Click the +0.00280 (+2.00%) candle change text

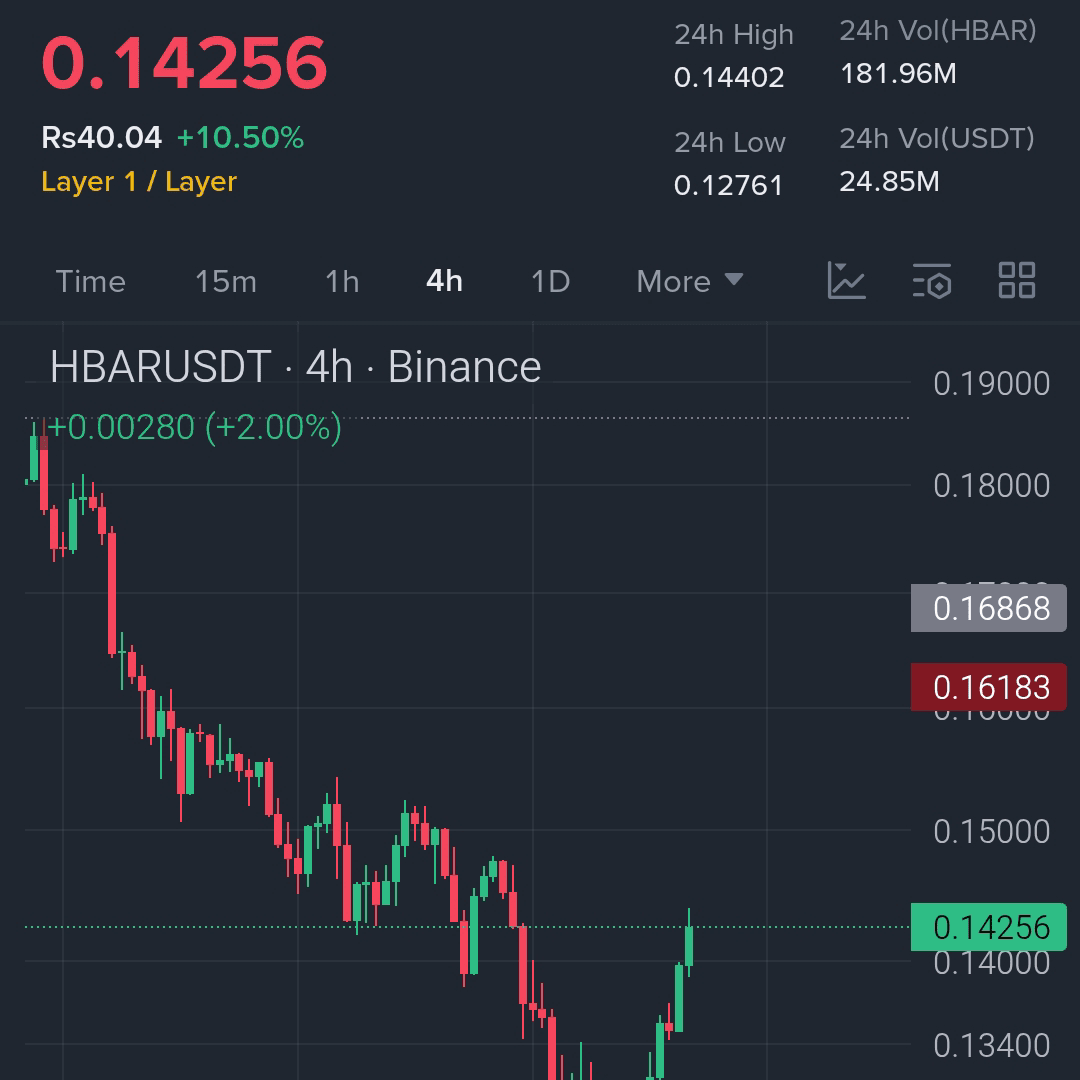click(x=194, y=427)
